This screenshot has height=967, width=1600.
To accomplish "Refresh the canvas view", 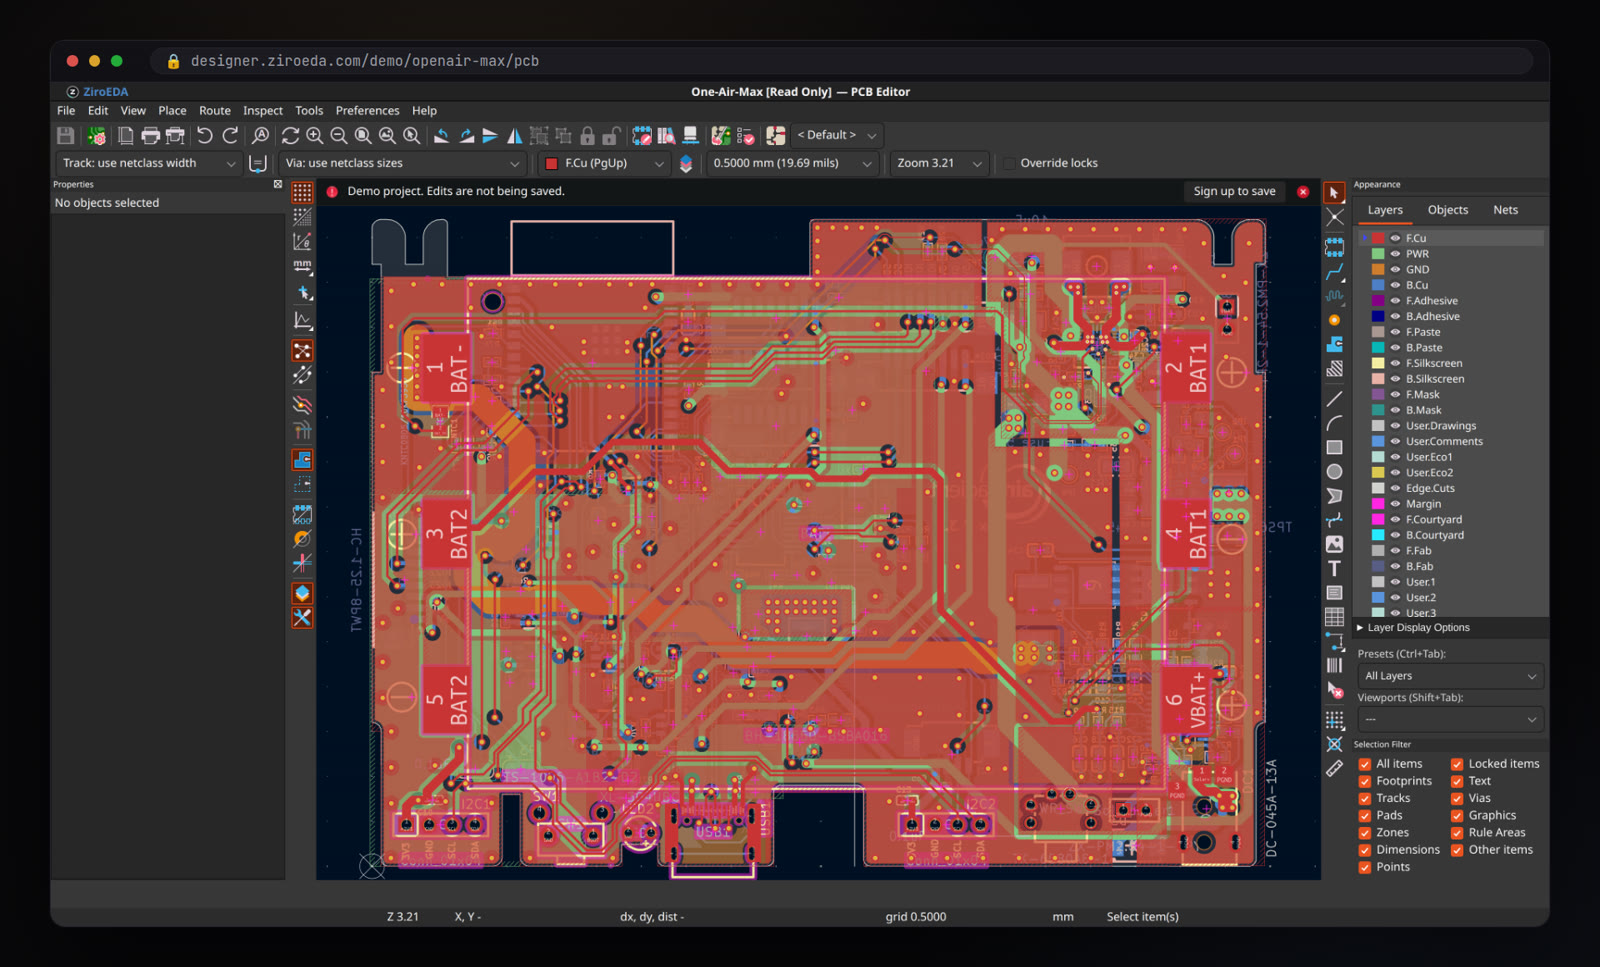I will coord(290,135).
